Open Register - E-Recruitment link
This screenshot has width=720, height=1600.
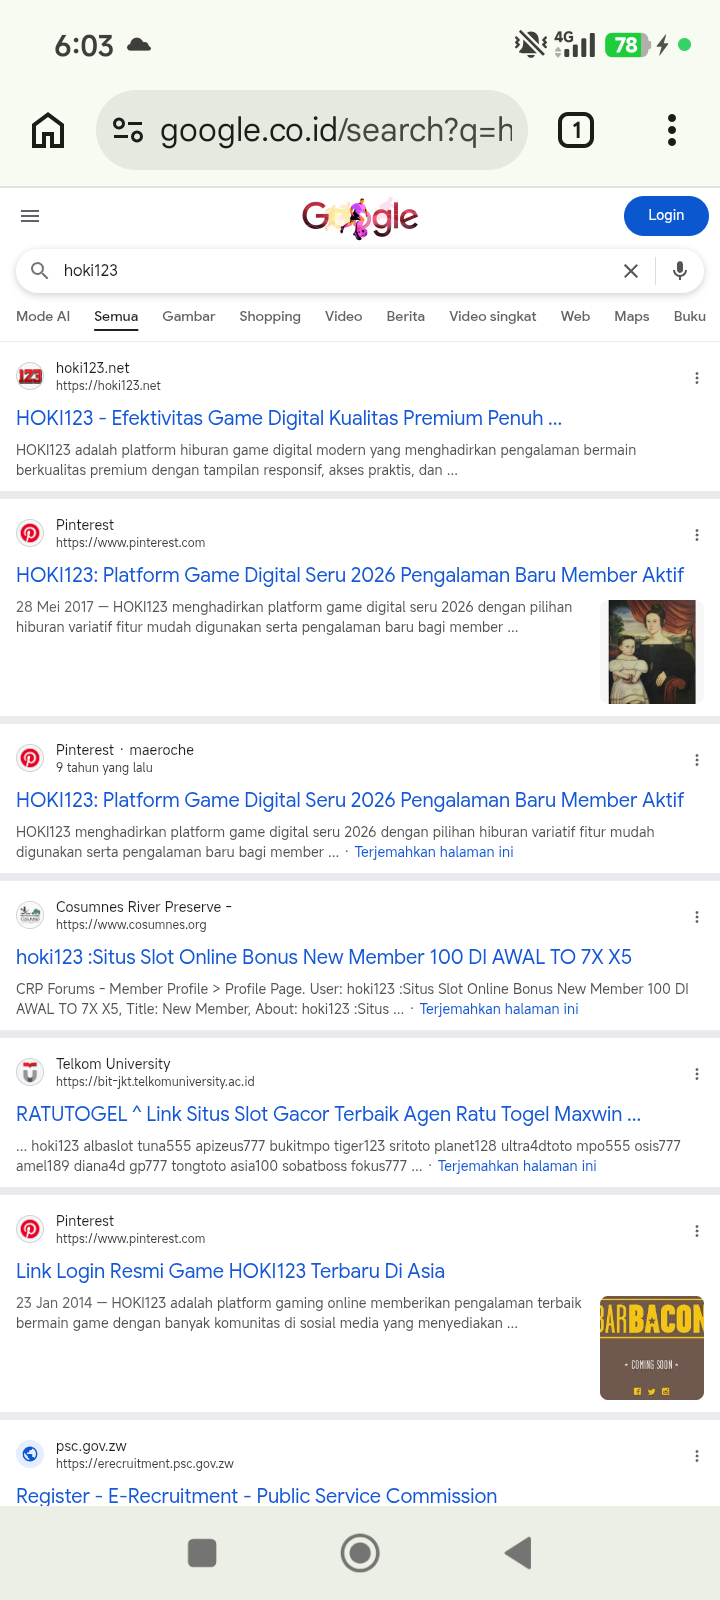coord(256,1496)
